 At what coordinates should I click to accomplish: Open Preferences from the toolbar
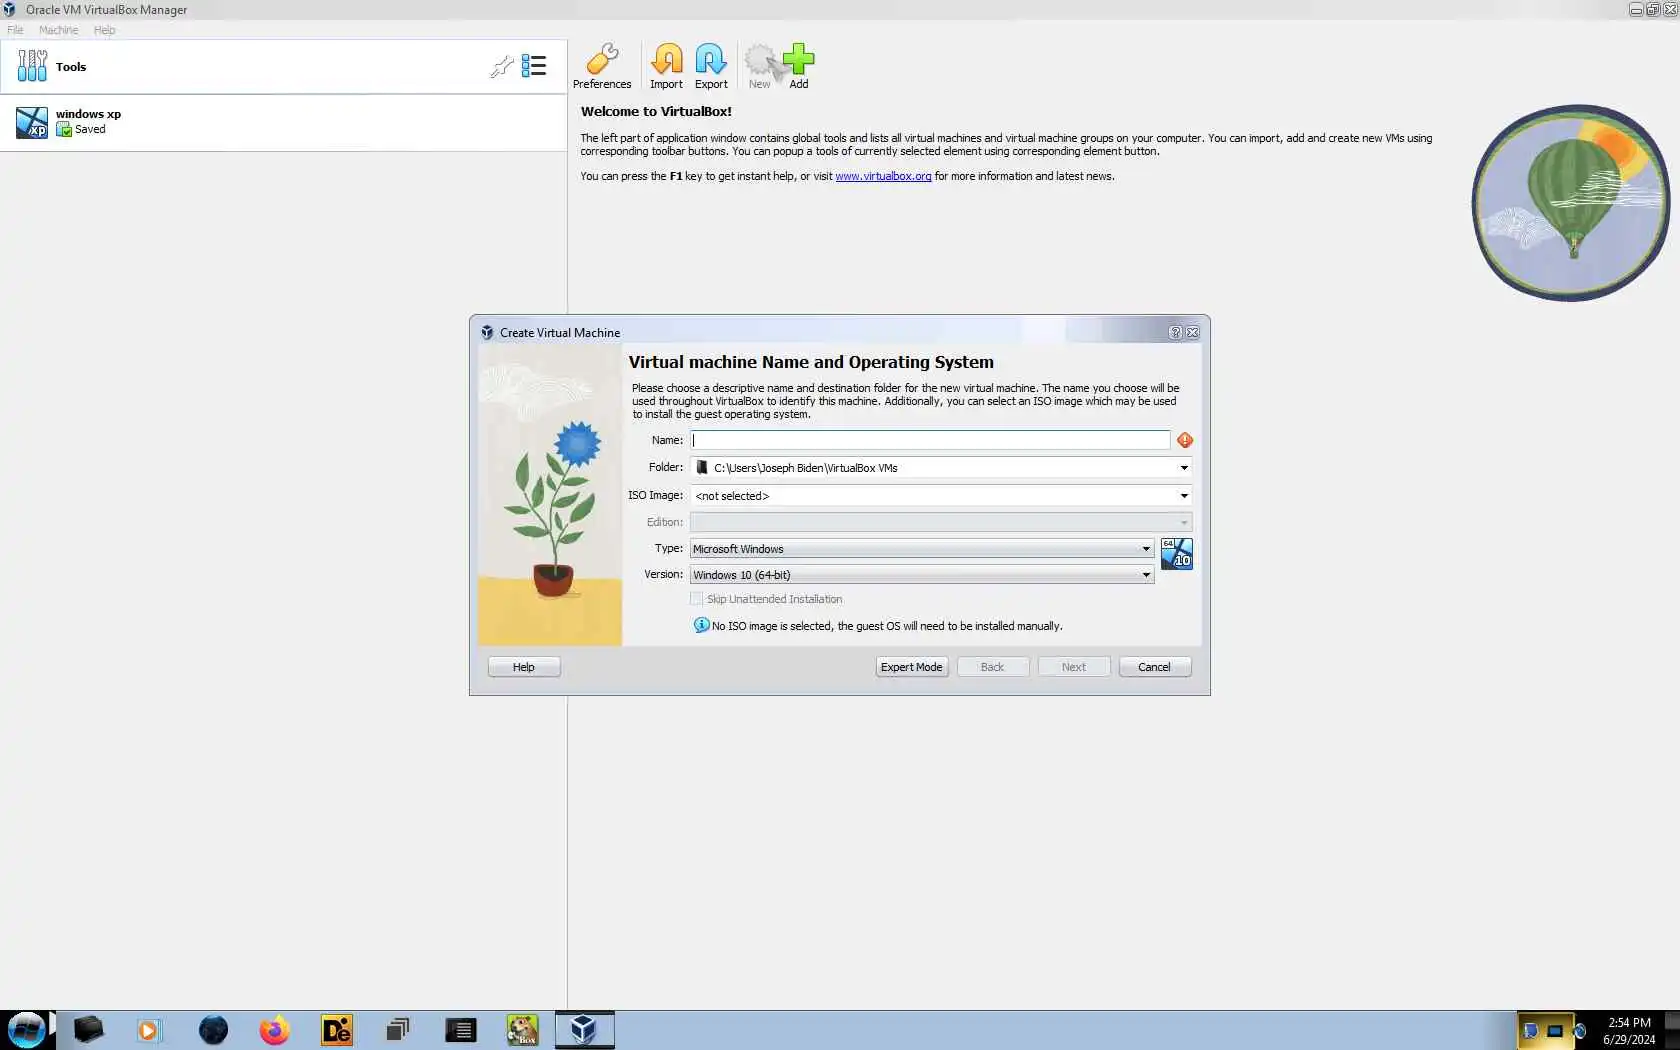click(x=602, y=67)
